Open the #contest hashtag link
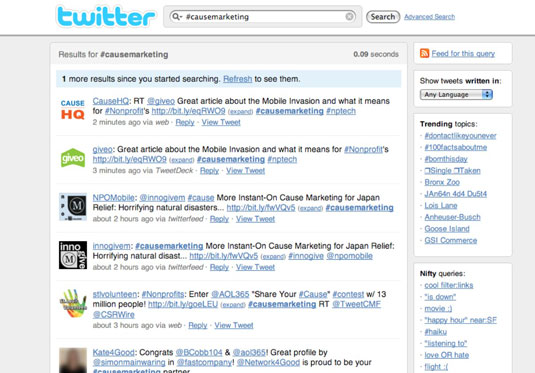Screen dimensions: 535x373 click(x=348, y=294)
